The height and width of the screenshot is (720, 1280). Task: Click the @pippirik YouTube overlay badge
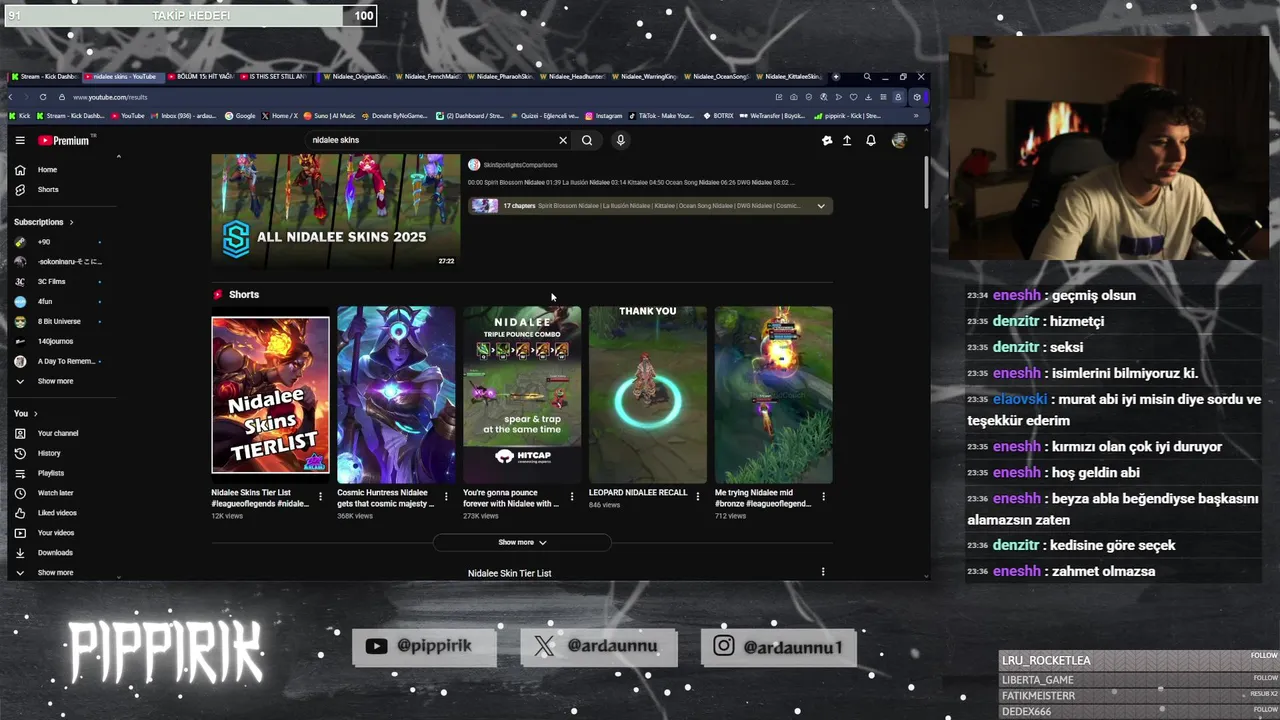424,646
